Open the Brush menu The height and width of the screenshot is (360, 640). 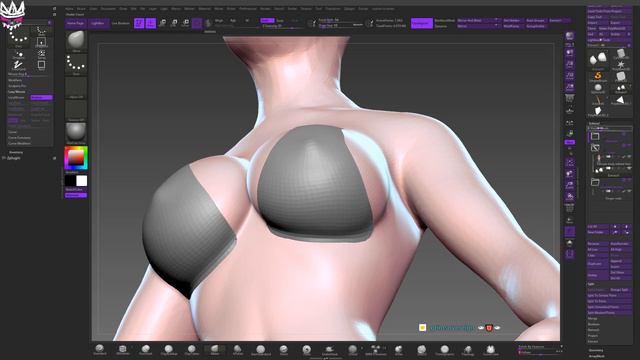81,9
